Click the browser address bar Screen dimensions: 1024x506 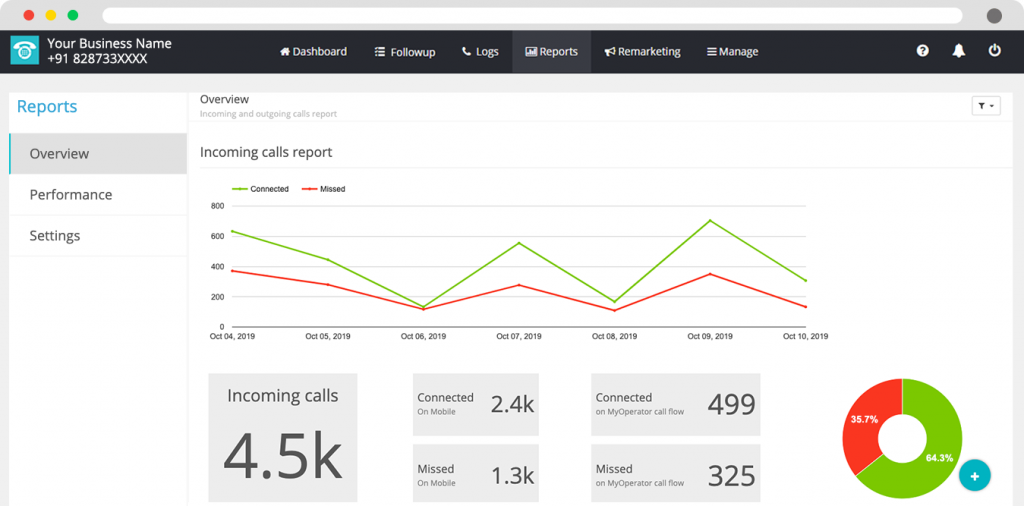point(532,16)
